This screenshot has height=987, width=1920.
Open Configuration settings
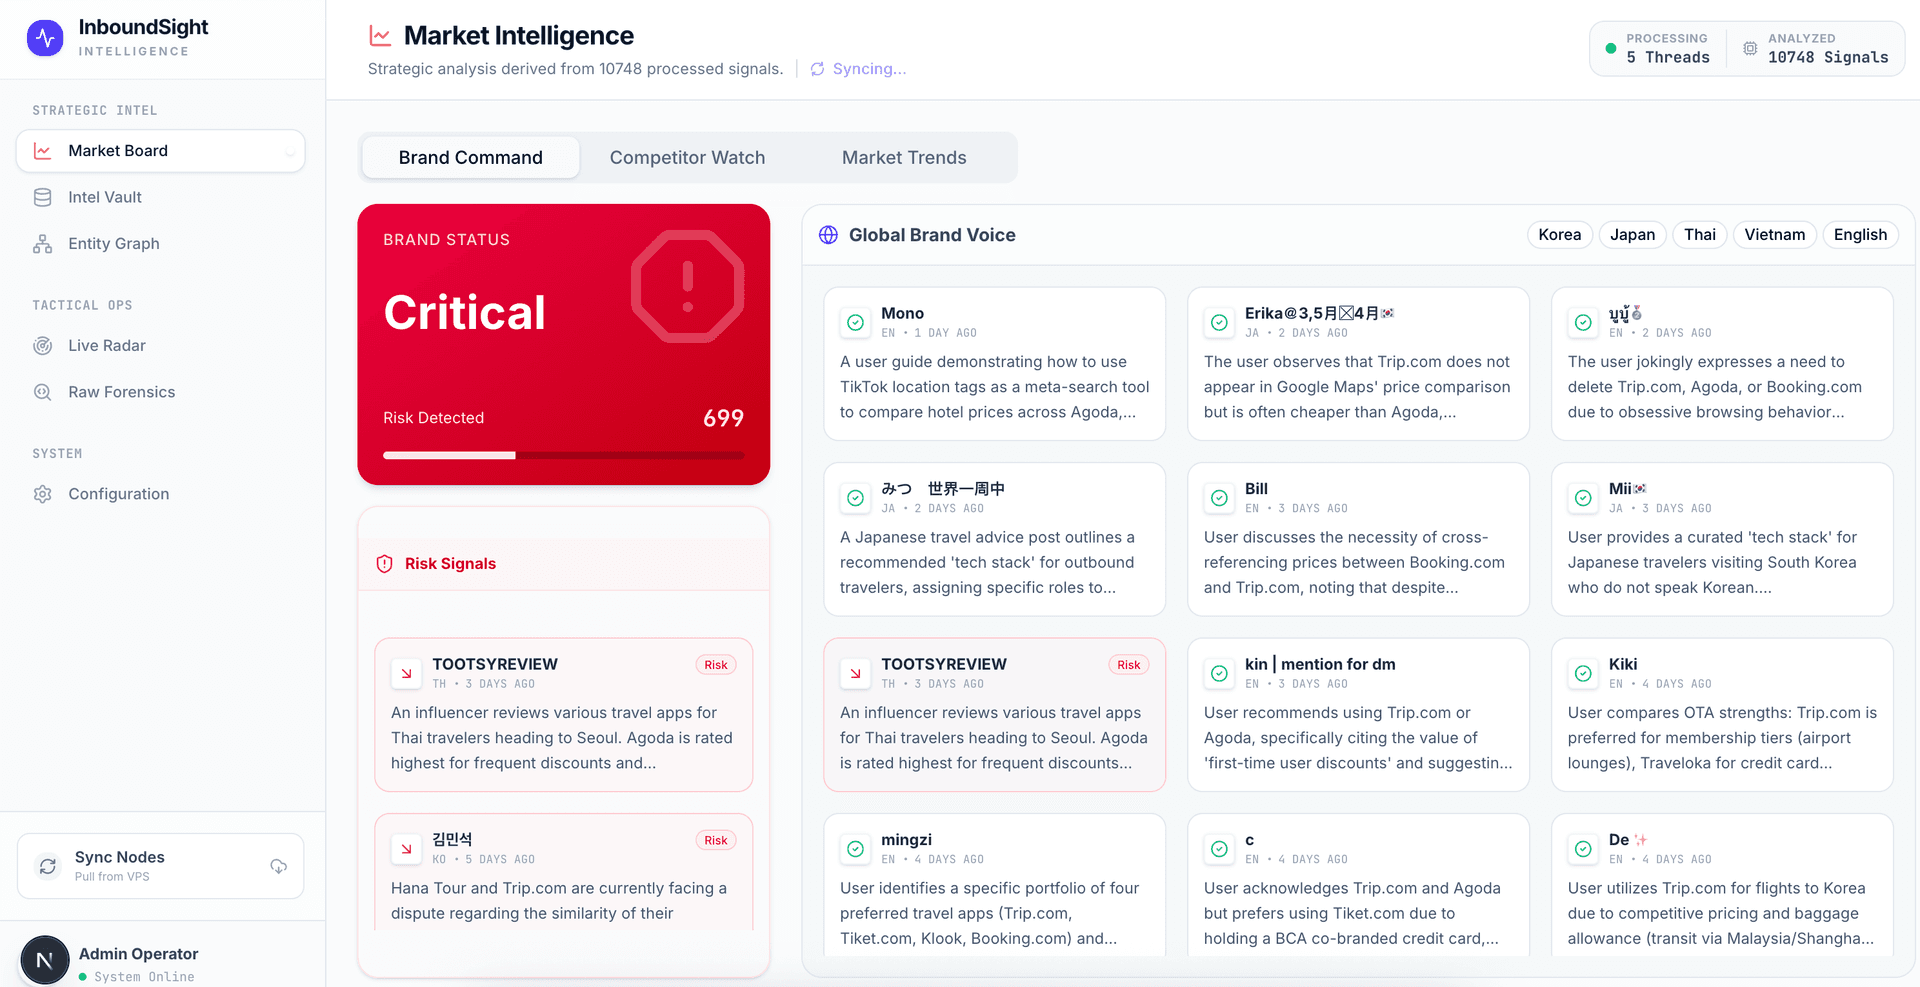(x=160, y=494)
